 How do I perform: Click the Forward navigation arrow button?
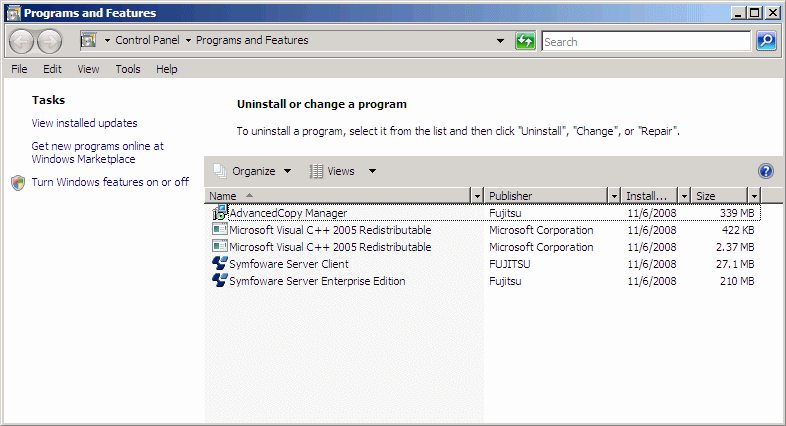coord(49,41)
